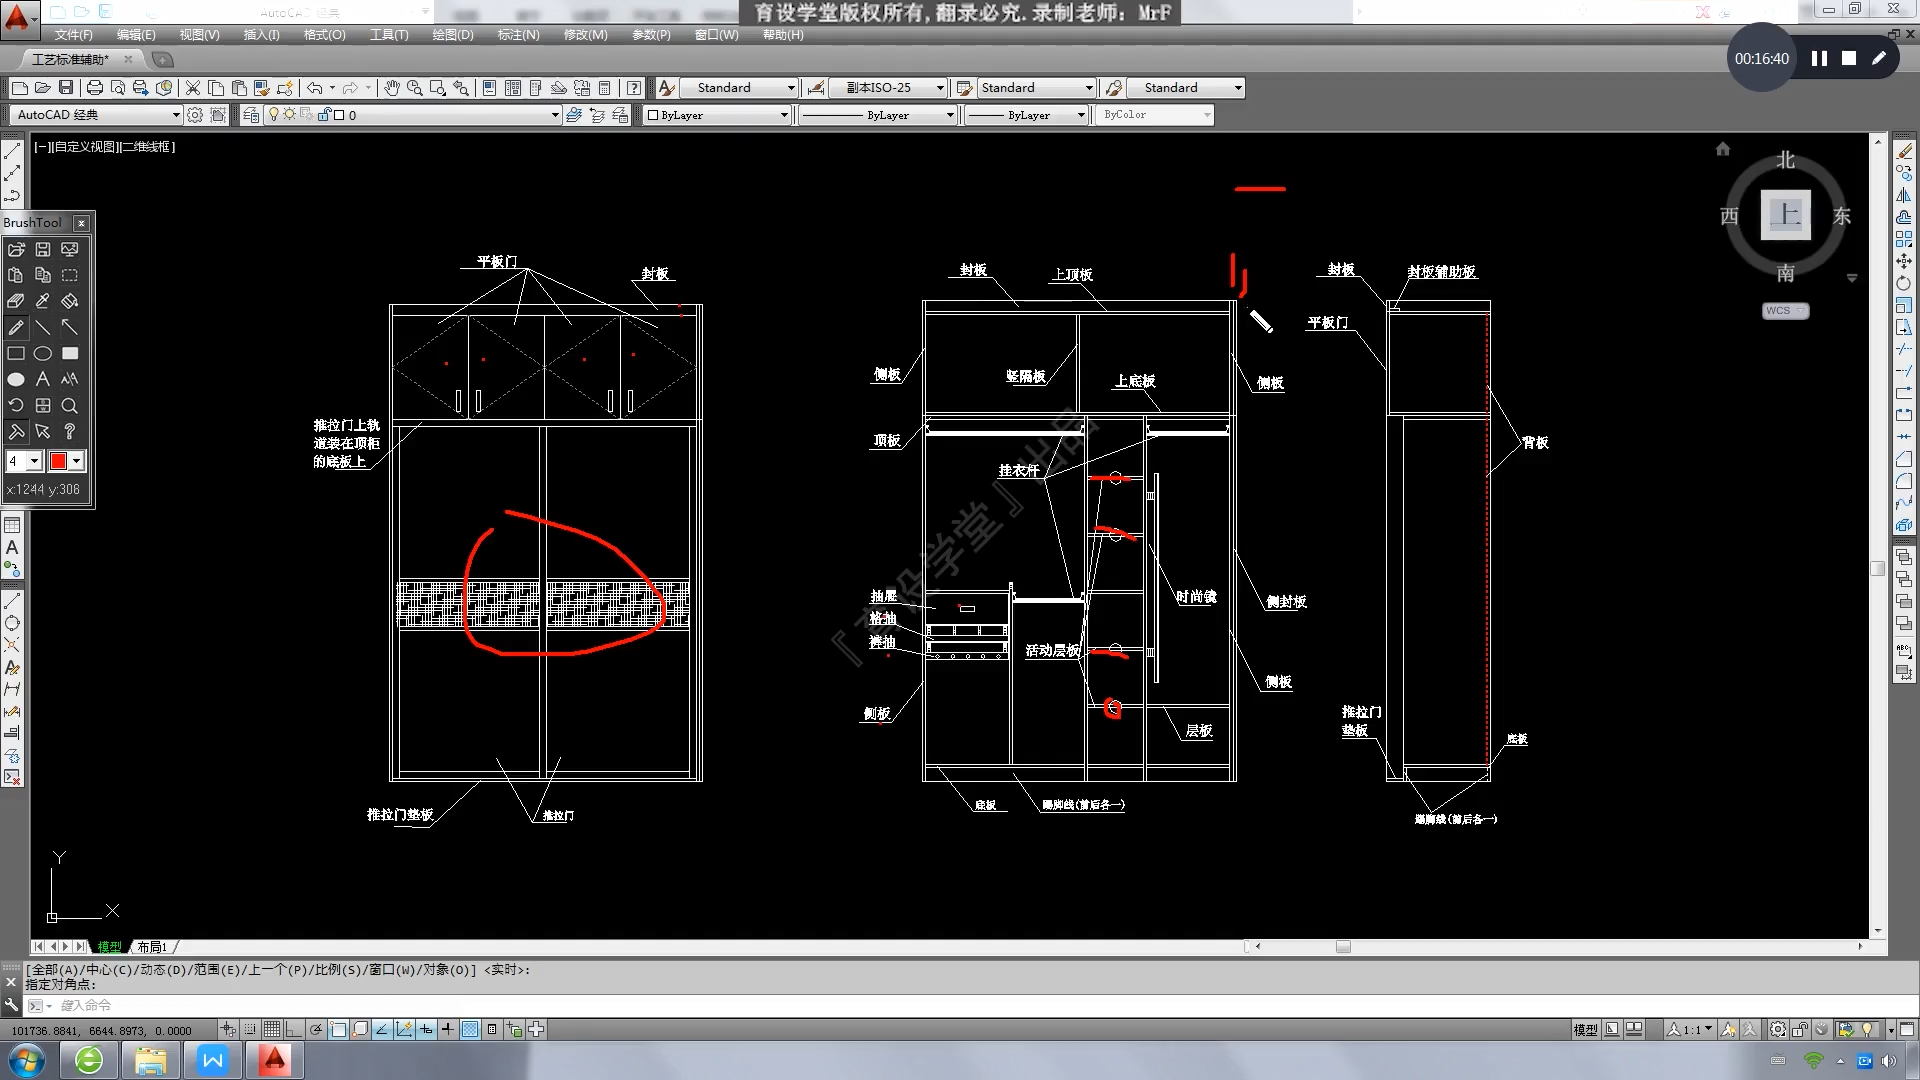1920x1080 pixels.
Task: Click the BrushTool save disk icon
Action: point(43,249)
